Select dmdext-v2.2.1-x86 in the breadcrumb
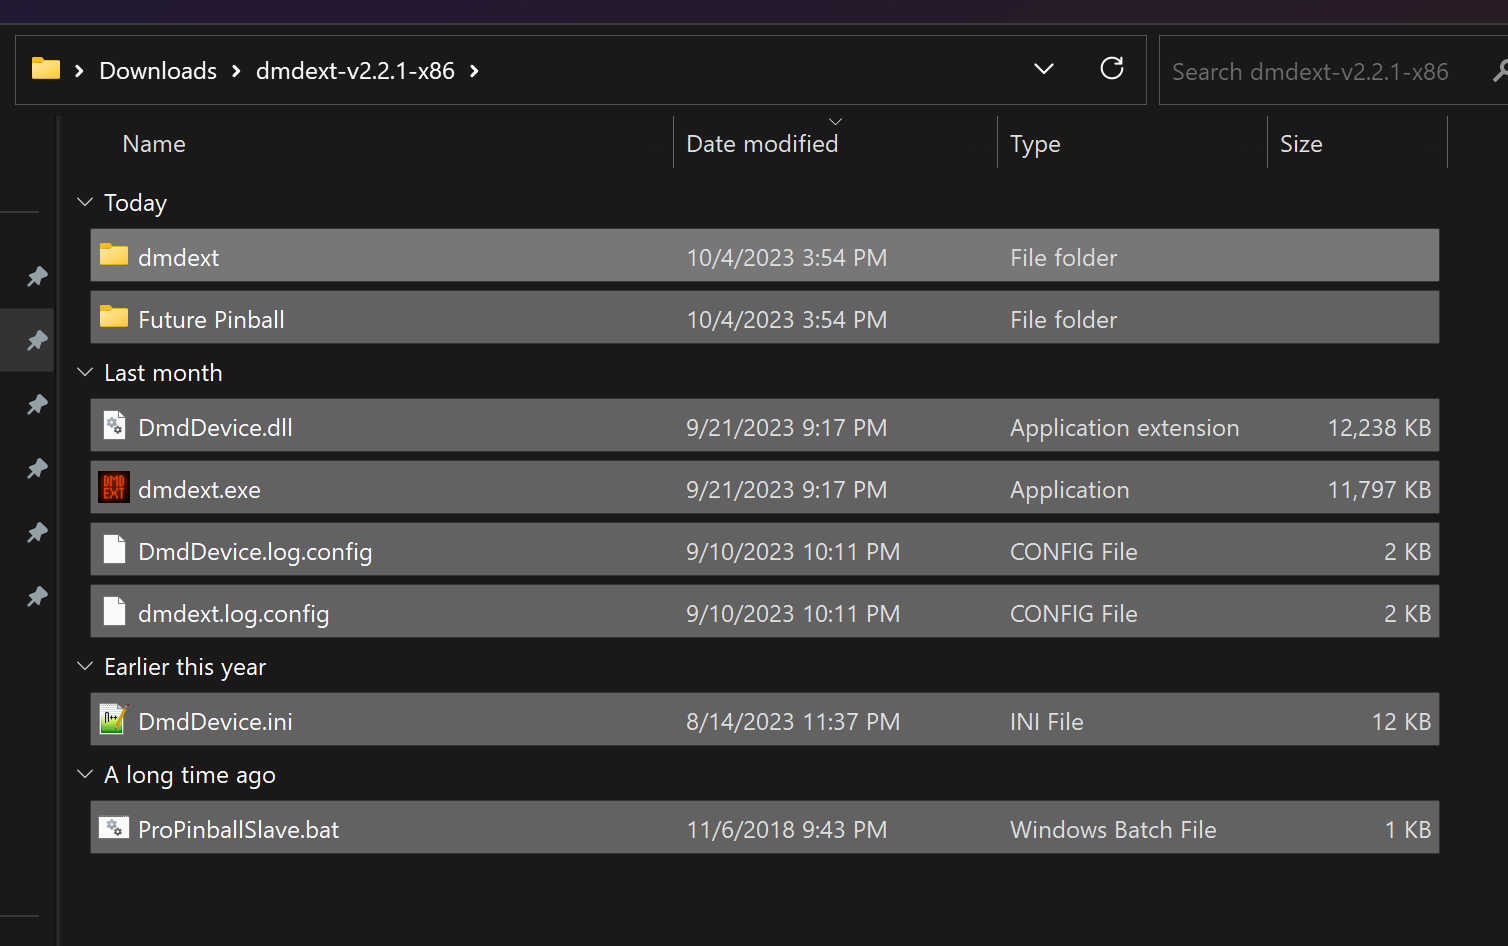 (x=355, y=70)
